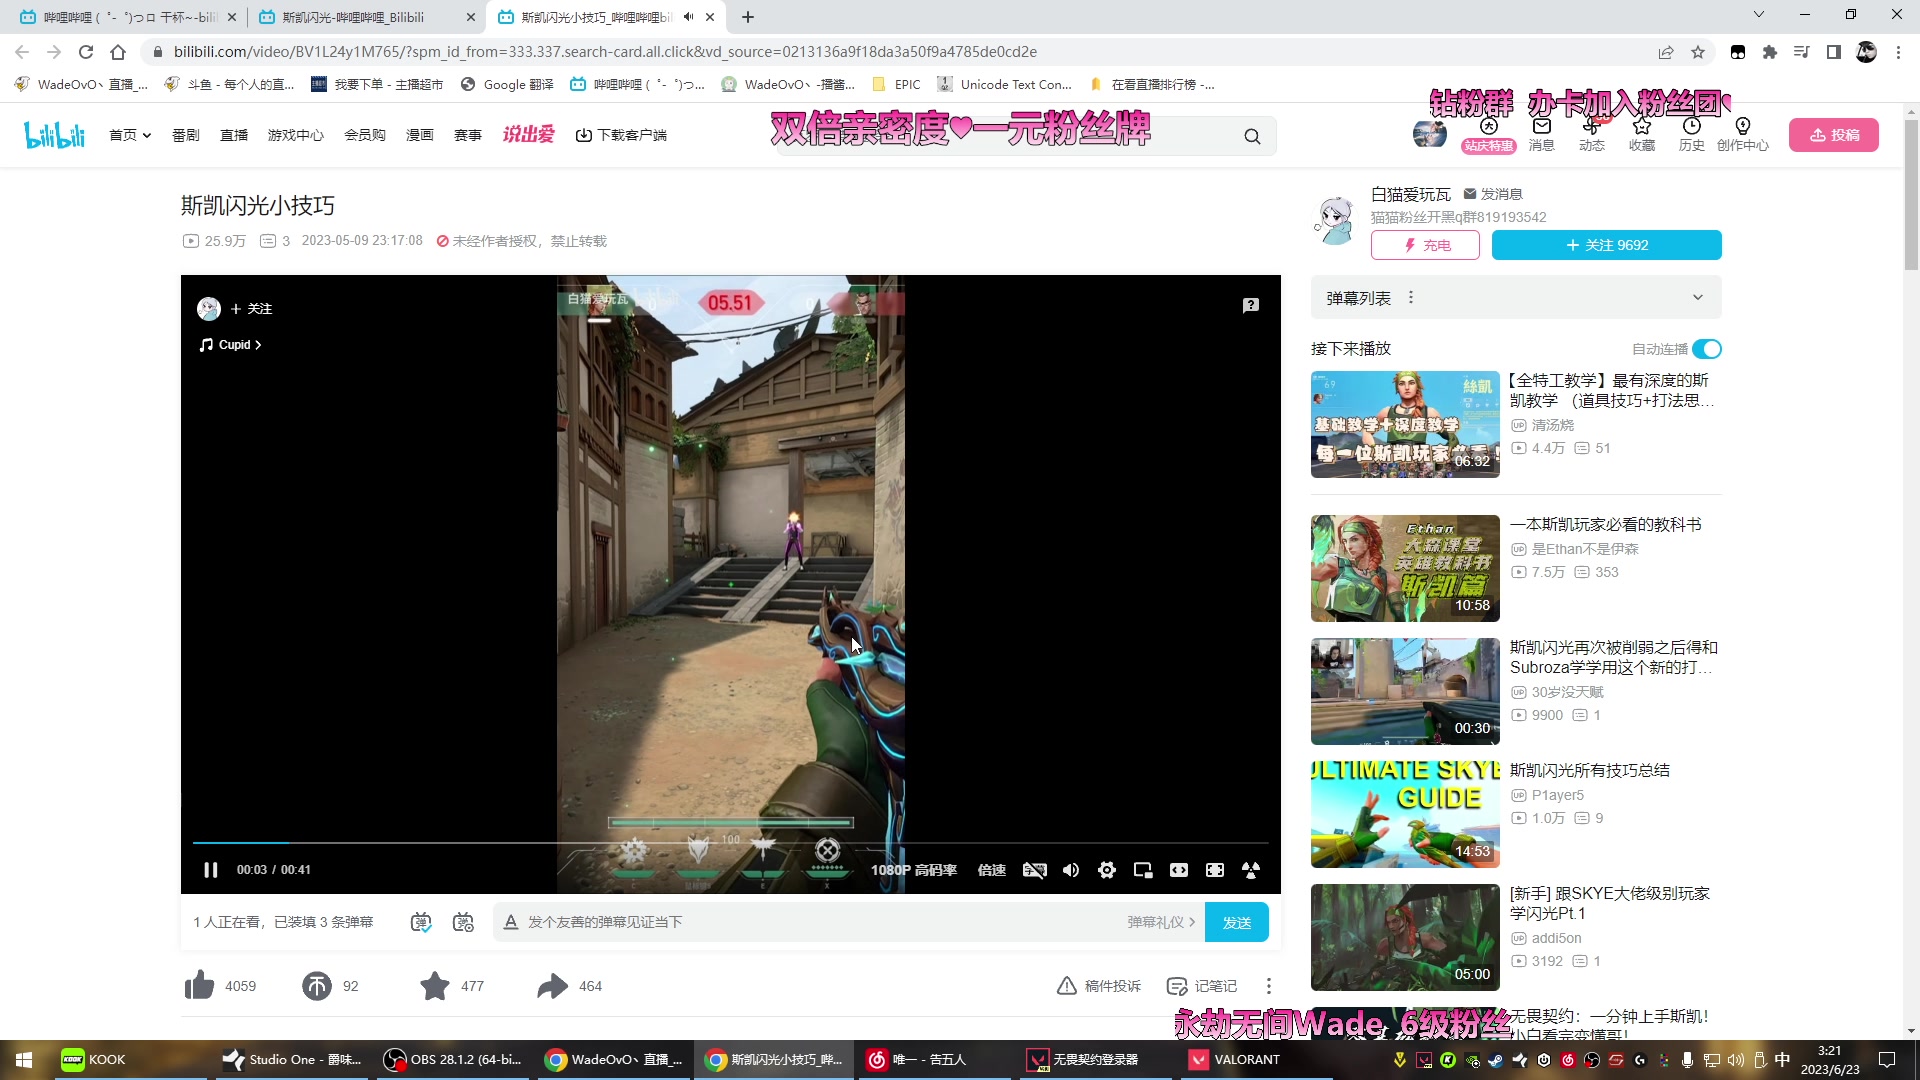The height and width of the screenshot is (1080, 1920).
Task: Give coins to the video
Action: [x=317, y=986]
